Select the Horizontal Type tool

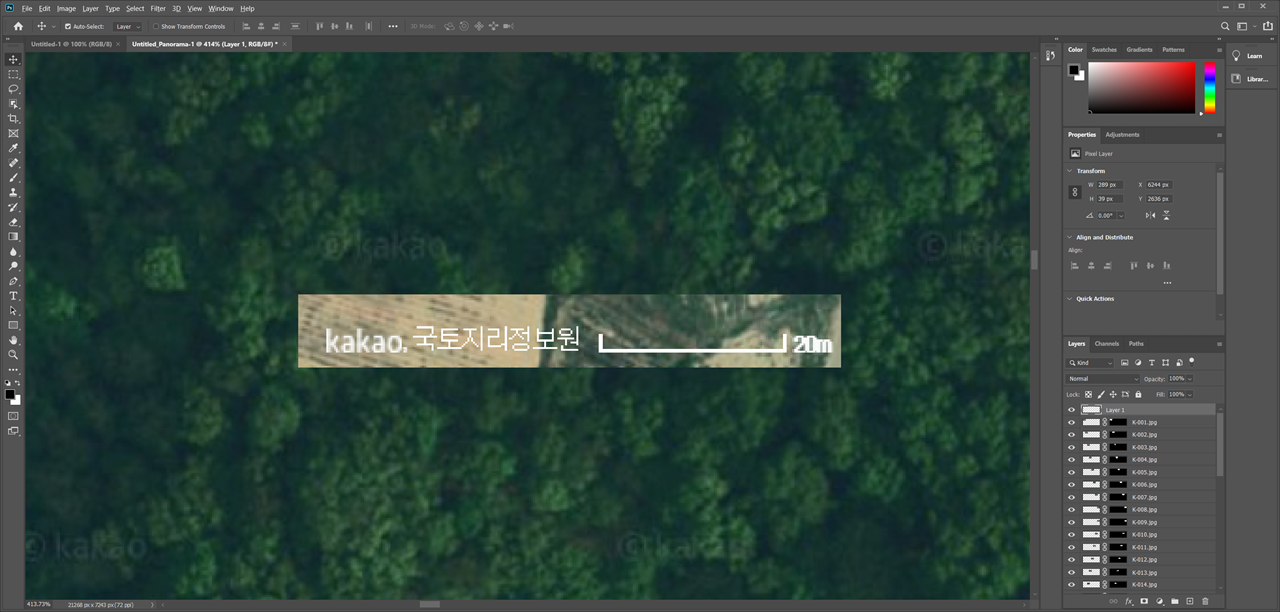point(13,296)
